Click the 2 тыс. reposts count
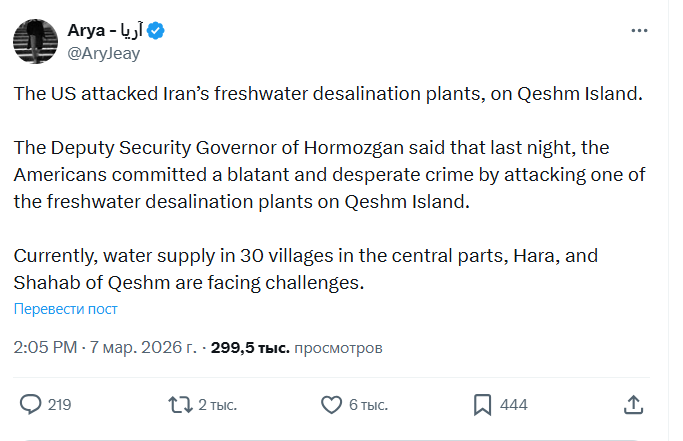 point(217,405)
